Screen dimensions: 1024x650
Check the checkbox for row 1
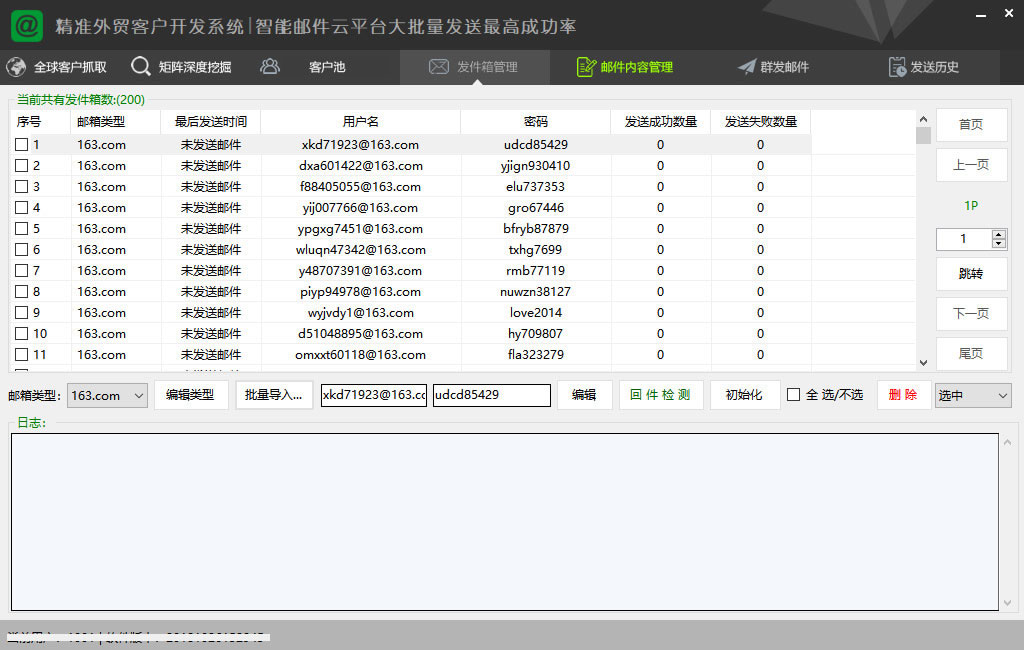click(x=22, y=145)
